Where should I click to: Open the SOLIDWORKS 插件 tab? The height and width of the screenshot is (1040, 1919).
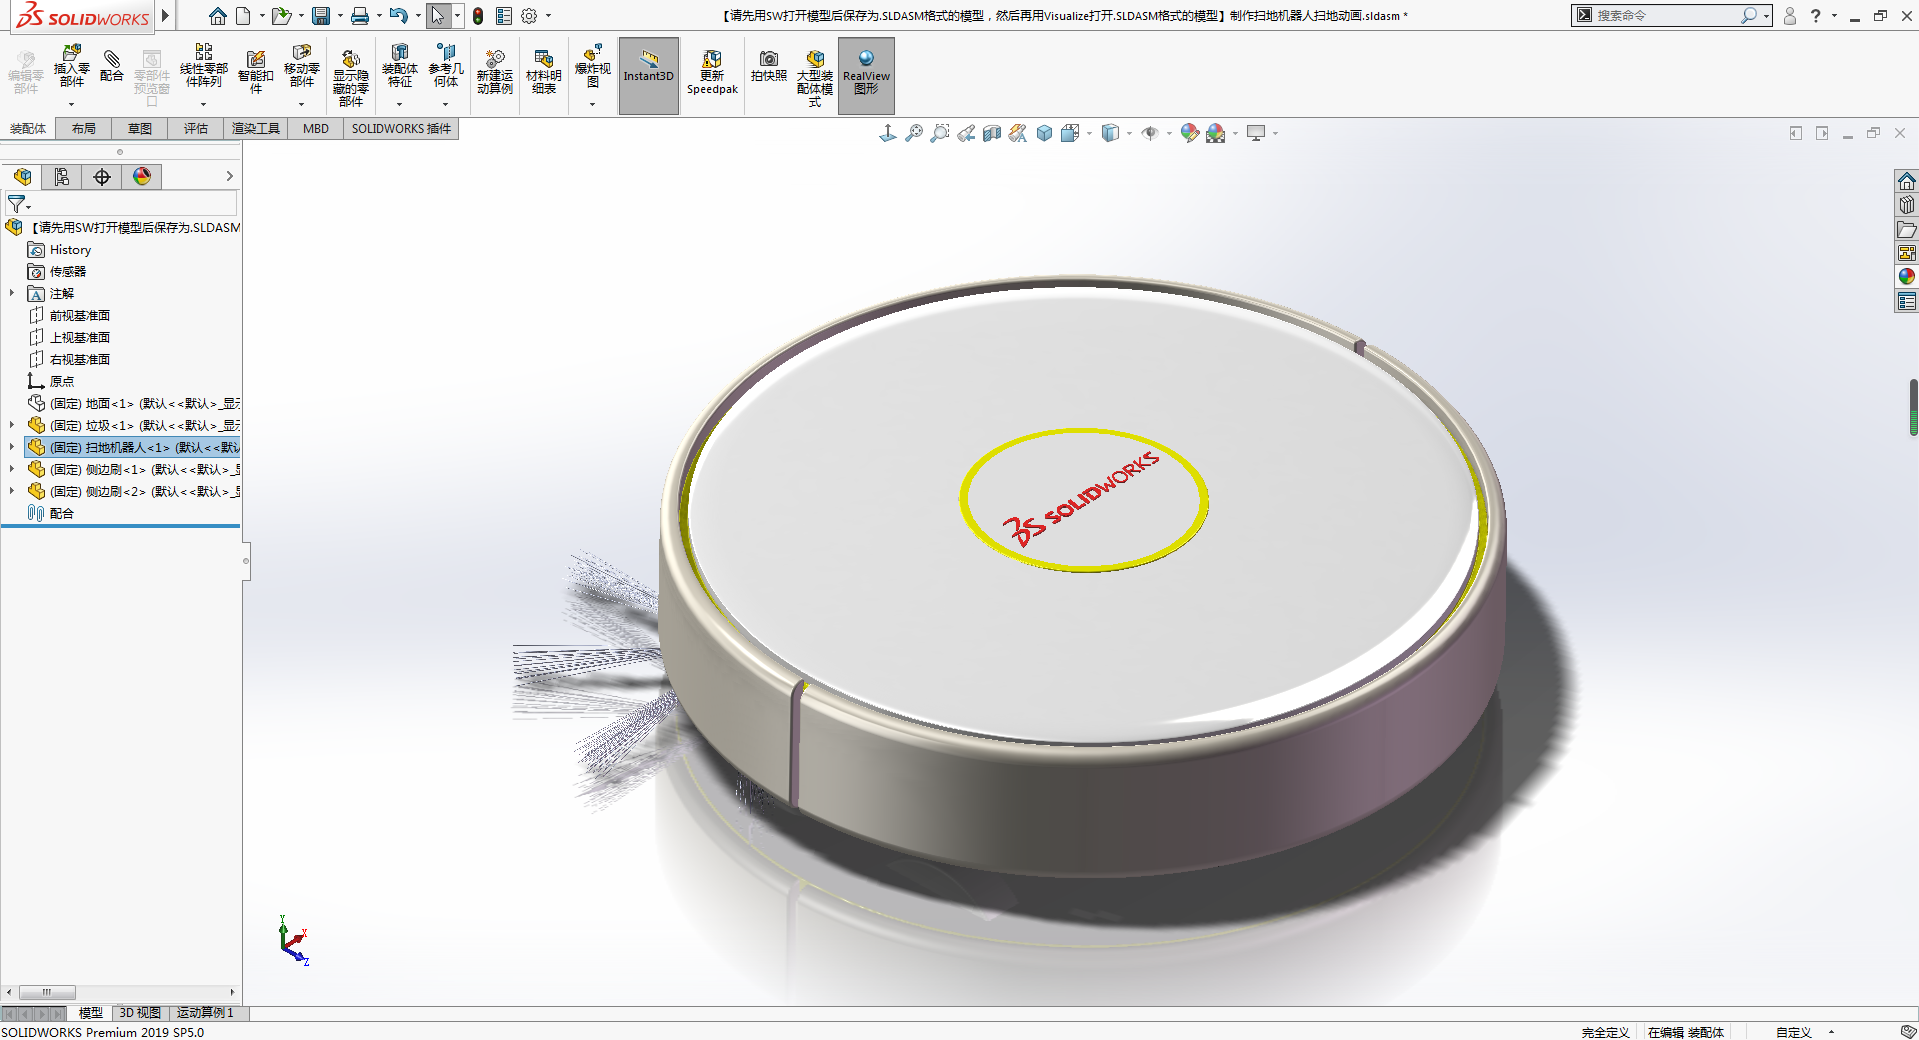[401, 128]
